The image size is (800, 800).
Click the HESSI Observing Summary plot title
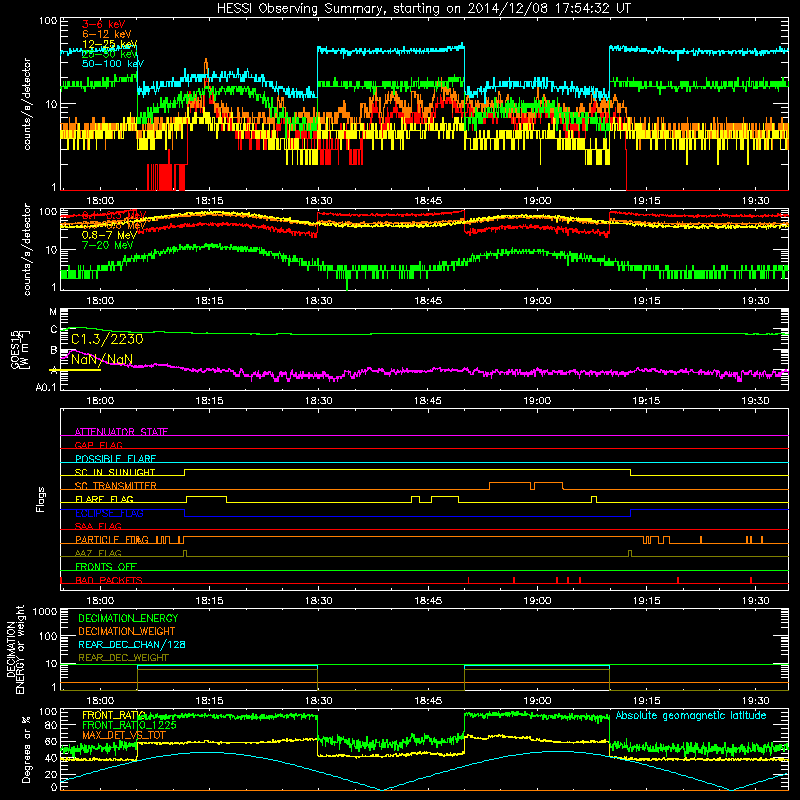423,9
